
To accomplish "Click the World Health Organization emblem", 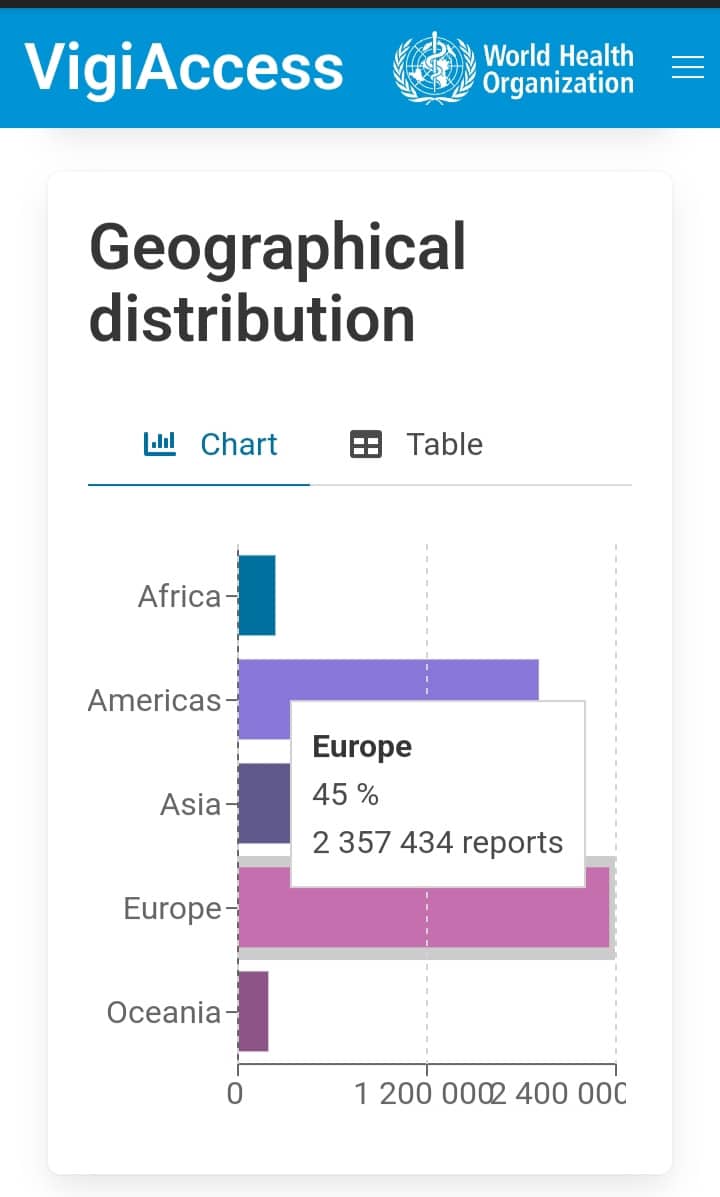I will pyautogui.click(x=433, y=67).
